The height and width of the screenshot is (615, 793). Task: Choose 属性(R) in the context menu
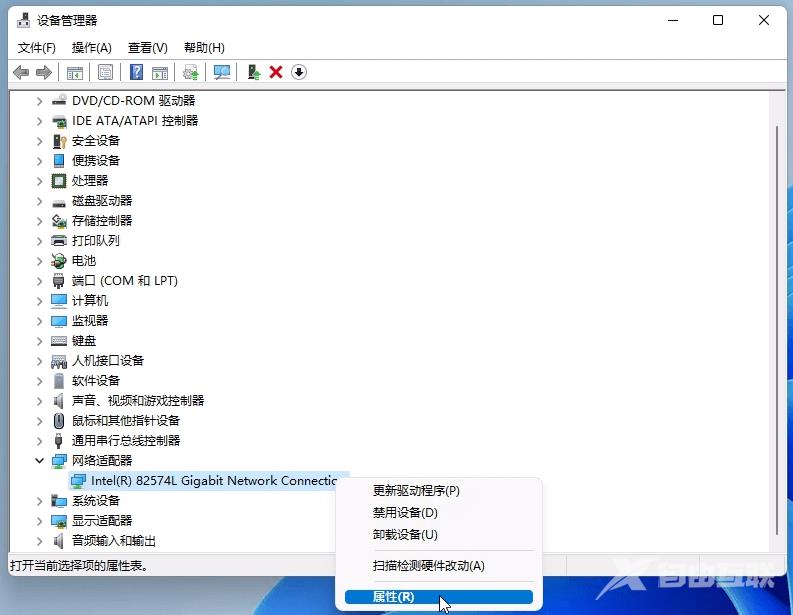pos(439,597)
